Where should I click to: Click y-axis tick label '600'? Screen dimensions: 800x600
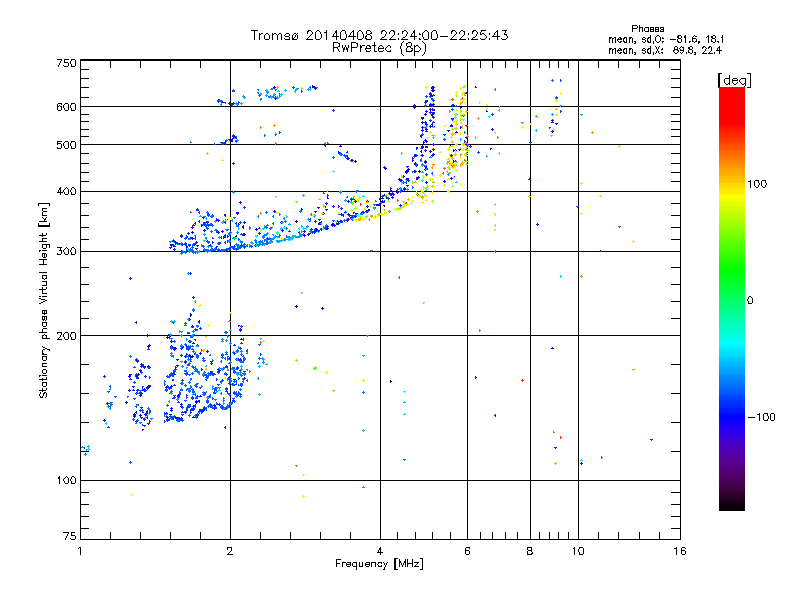[66, 107]
